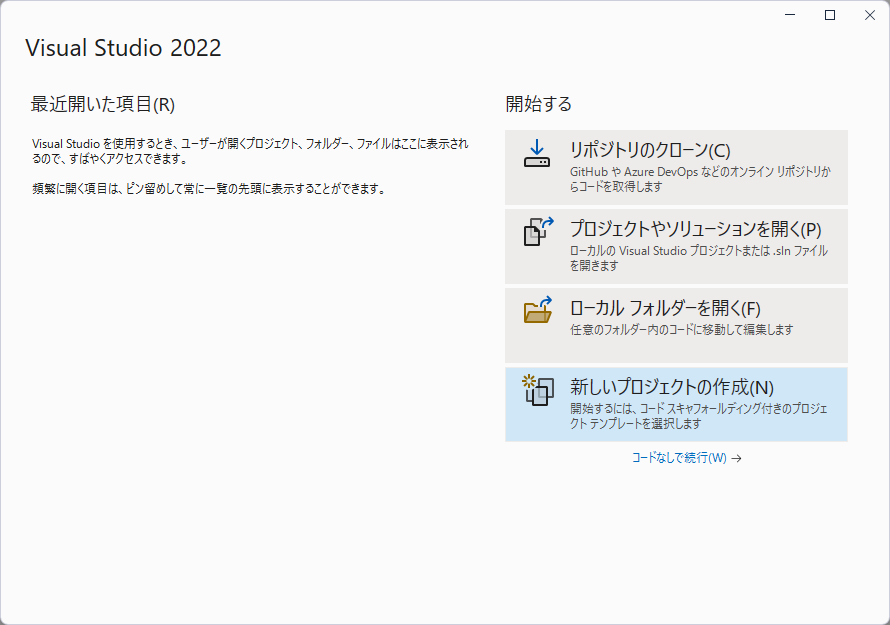Click the 開始する heading

(538, 104)
